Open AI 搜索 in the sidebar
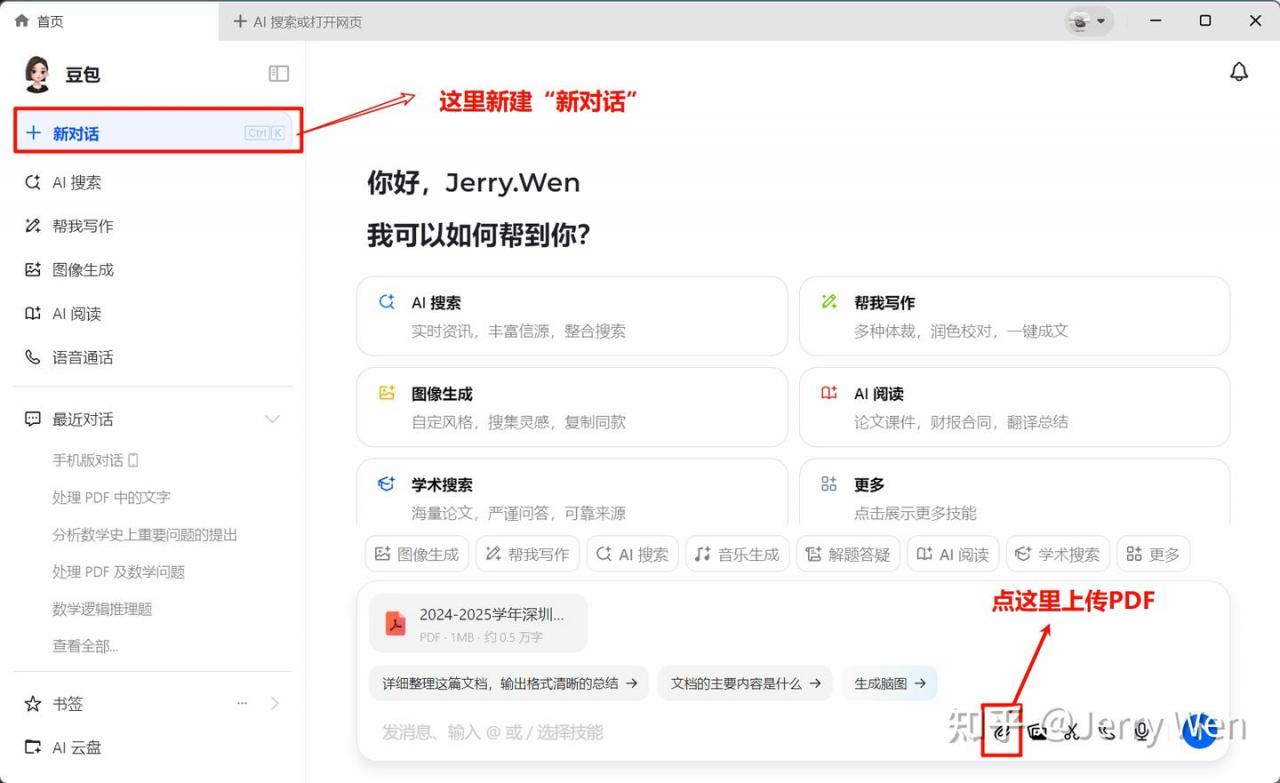Image resolution: width=1280 pixels, height=783 pixels. click(153, 182)
